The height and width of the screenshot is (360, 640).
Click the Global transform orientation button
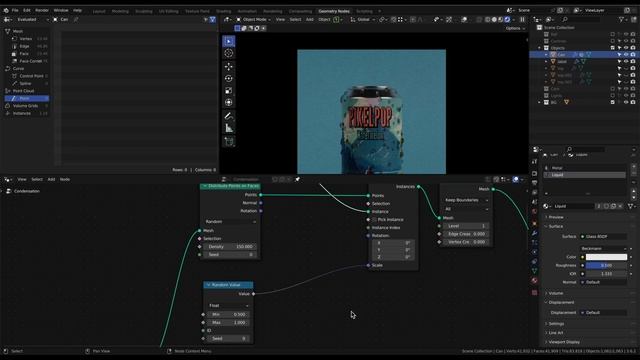click(x=362, y=19)
